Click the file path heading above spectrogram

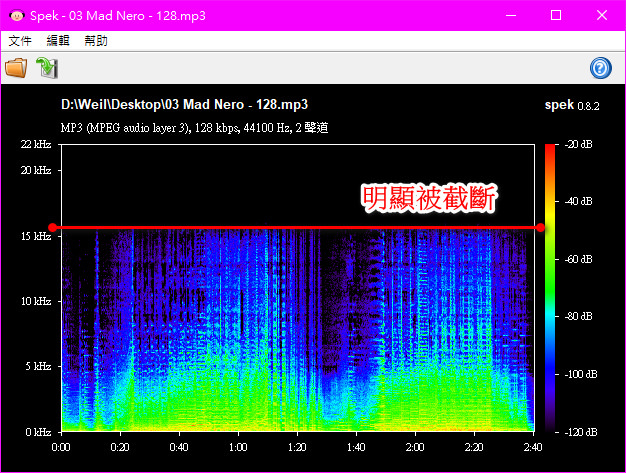click(184, 104)
